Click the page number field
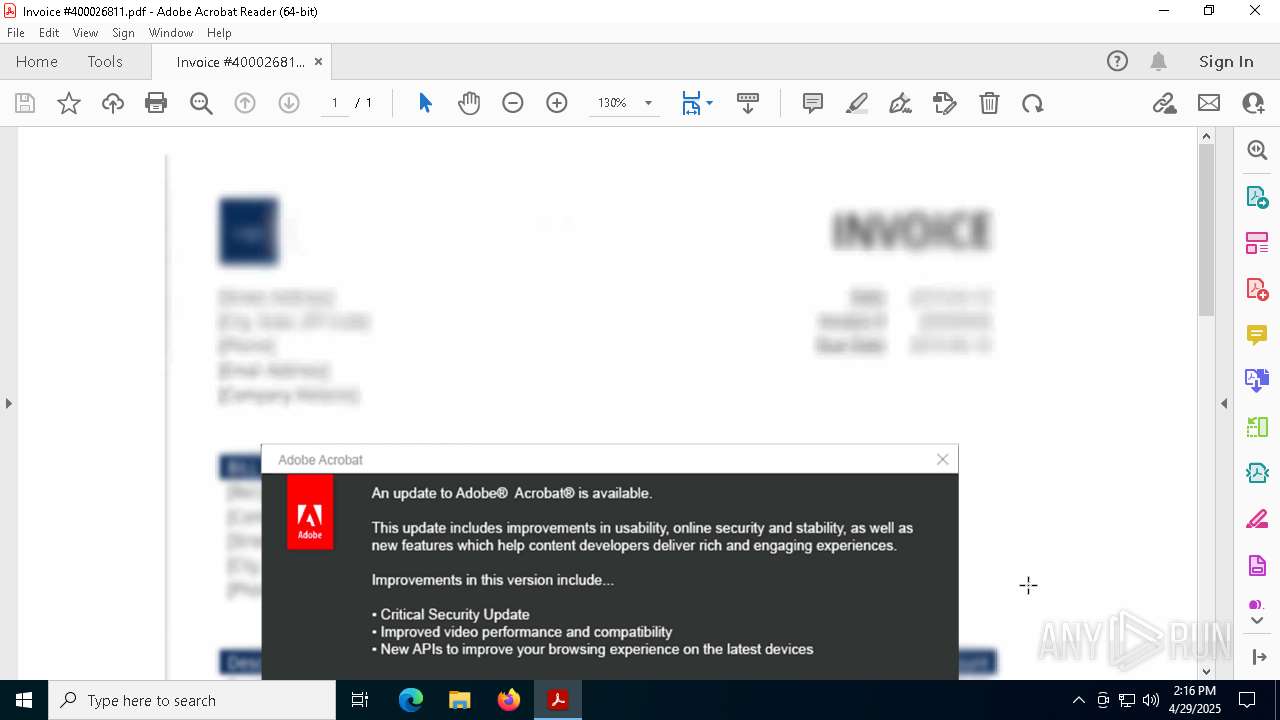Screen dimensions: 1280x720 [335, 103]
